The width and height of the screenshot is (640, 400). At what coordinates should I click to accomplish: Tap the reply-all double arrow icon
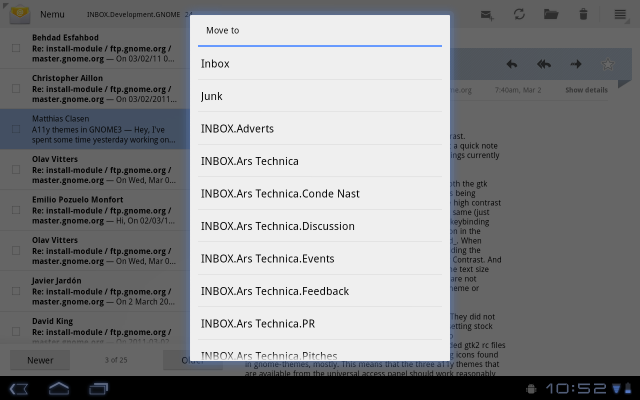544,64
